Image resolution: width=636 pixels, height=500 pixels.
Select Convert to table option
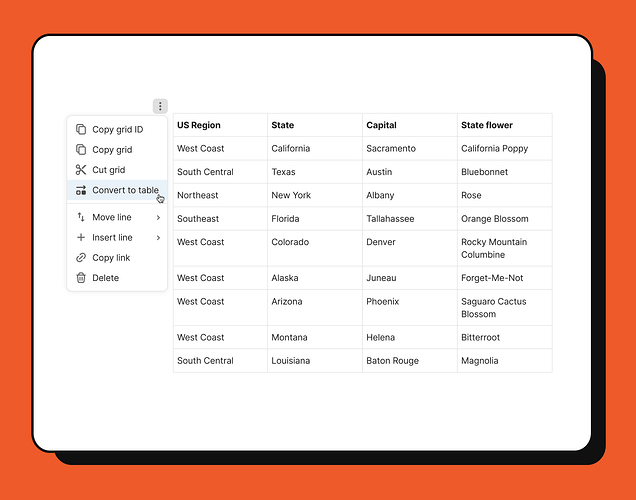pos(117,190)
